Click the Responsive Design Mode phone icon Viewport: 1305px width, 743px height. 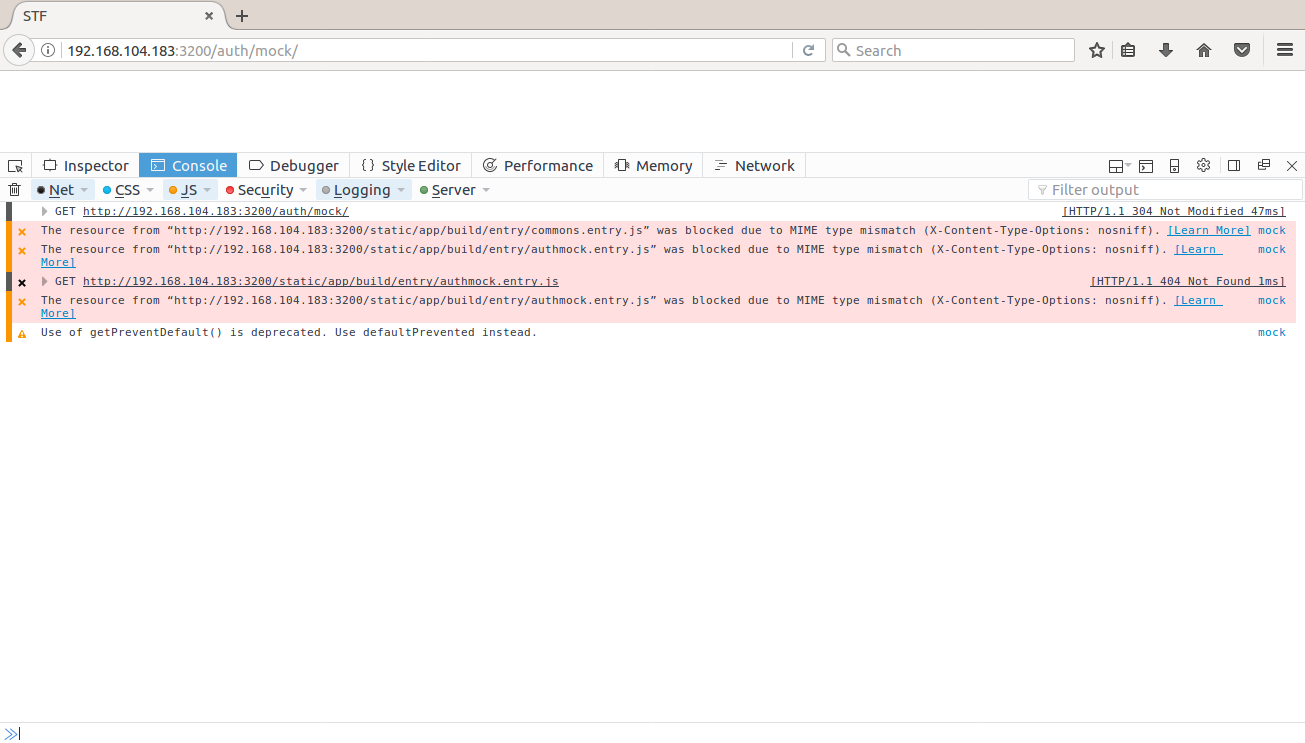[1174, 165]
